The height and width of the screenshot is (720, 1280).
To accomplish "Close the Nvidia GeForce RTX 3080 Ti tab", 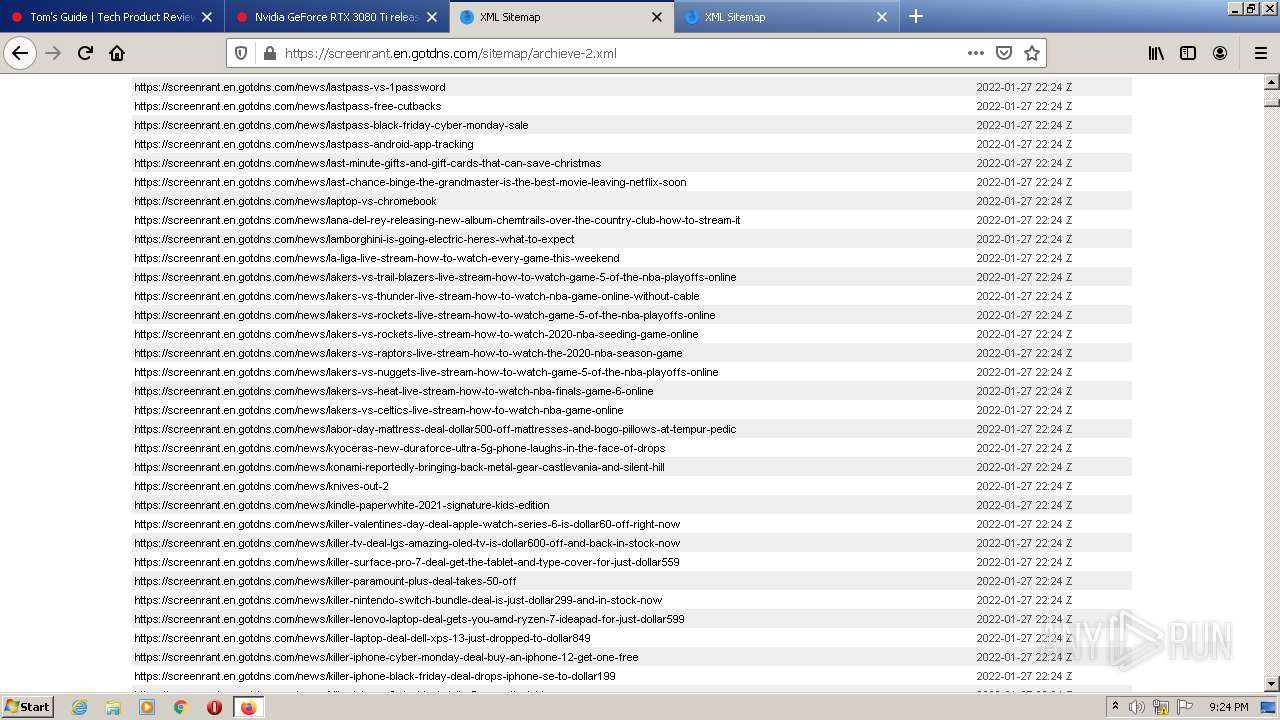I will coord(432,17).
